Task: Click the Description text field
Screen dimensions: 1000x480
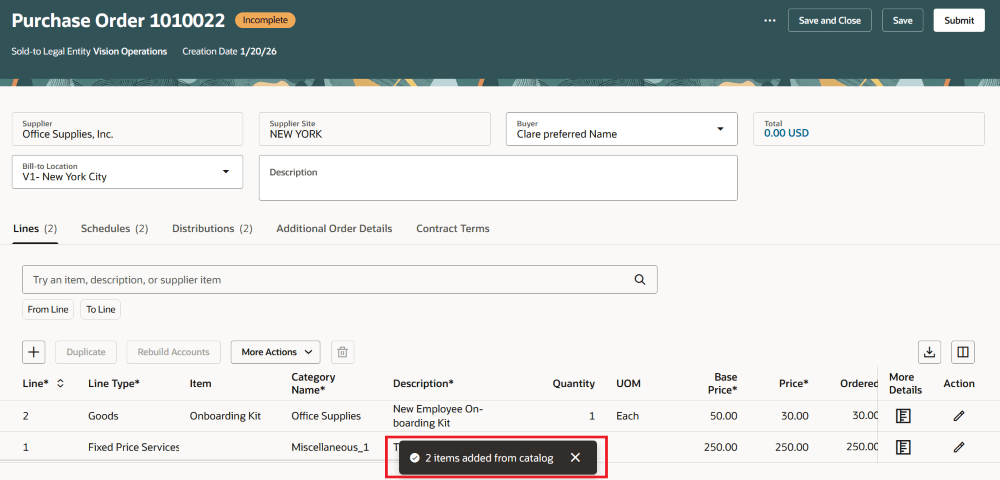Action: coord(498,178)
